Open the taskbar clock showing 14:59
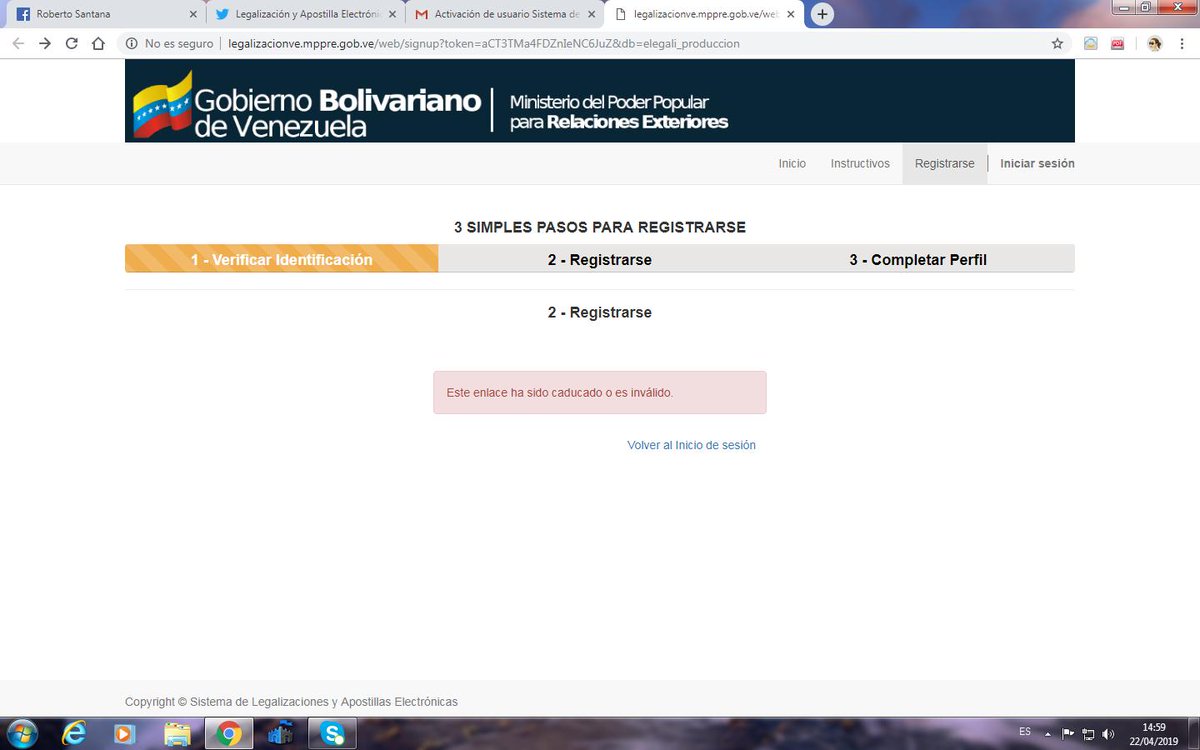Screen dimensions: 1200x750 (x=1153, y=734)
